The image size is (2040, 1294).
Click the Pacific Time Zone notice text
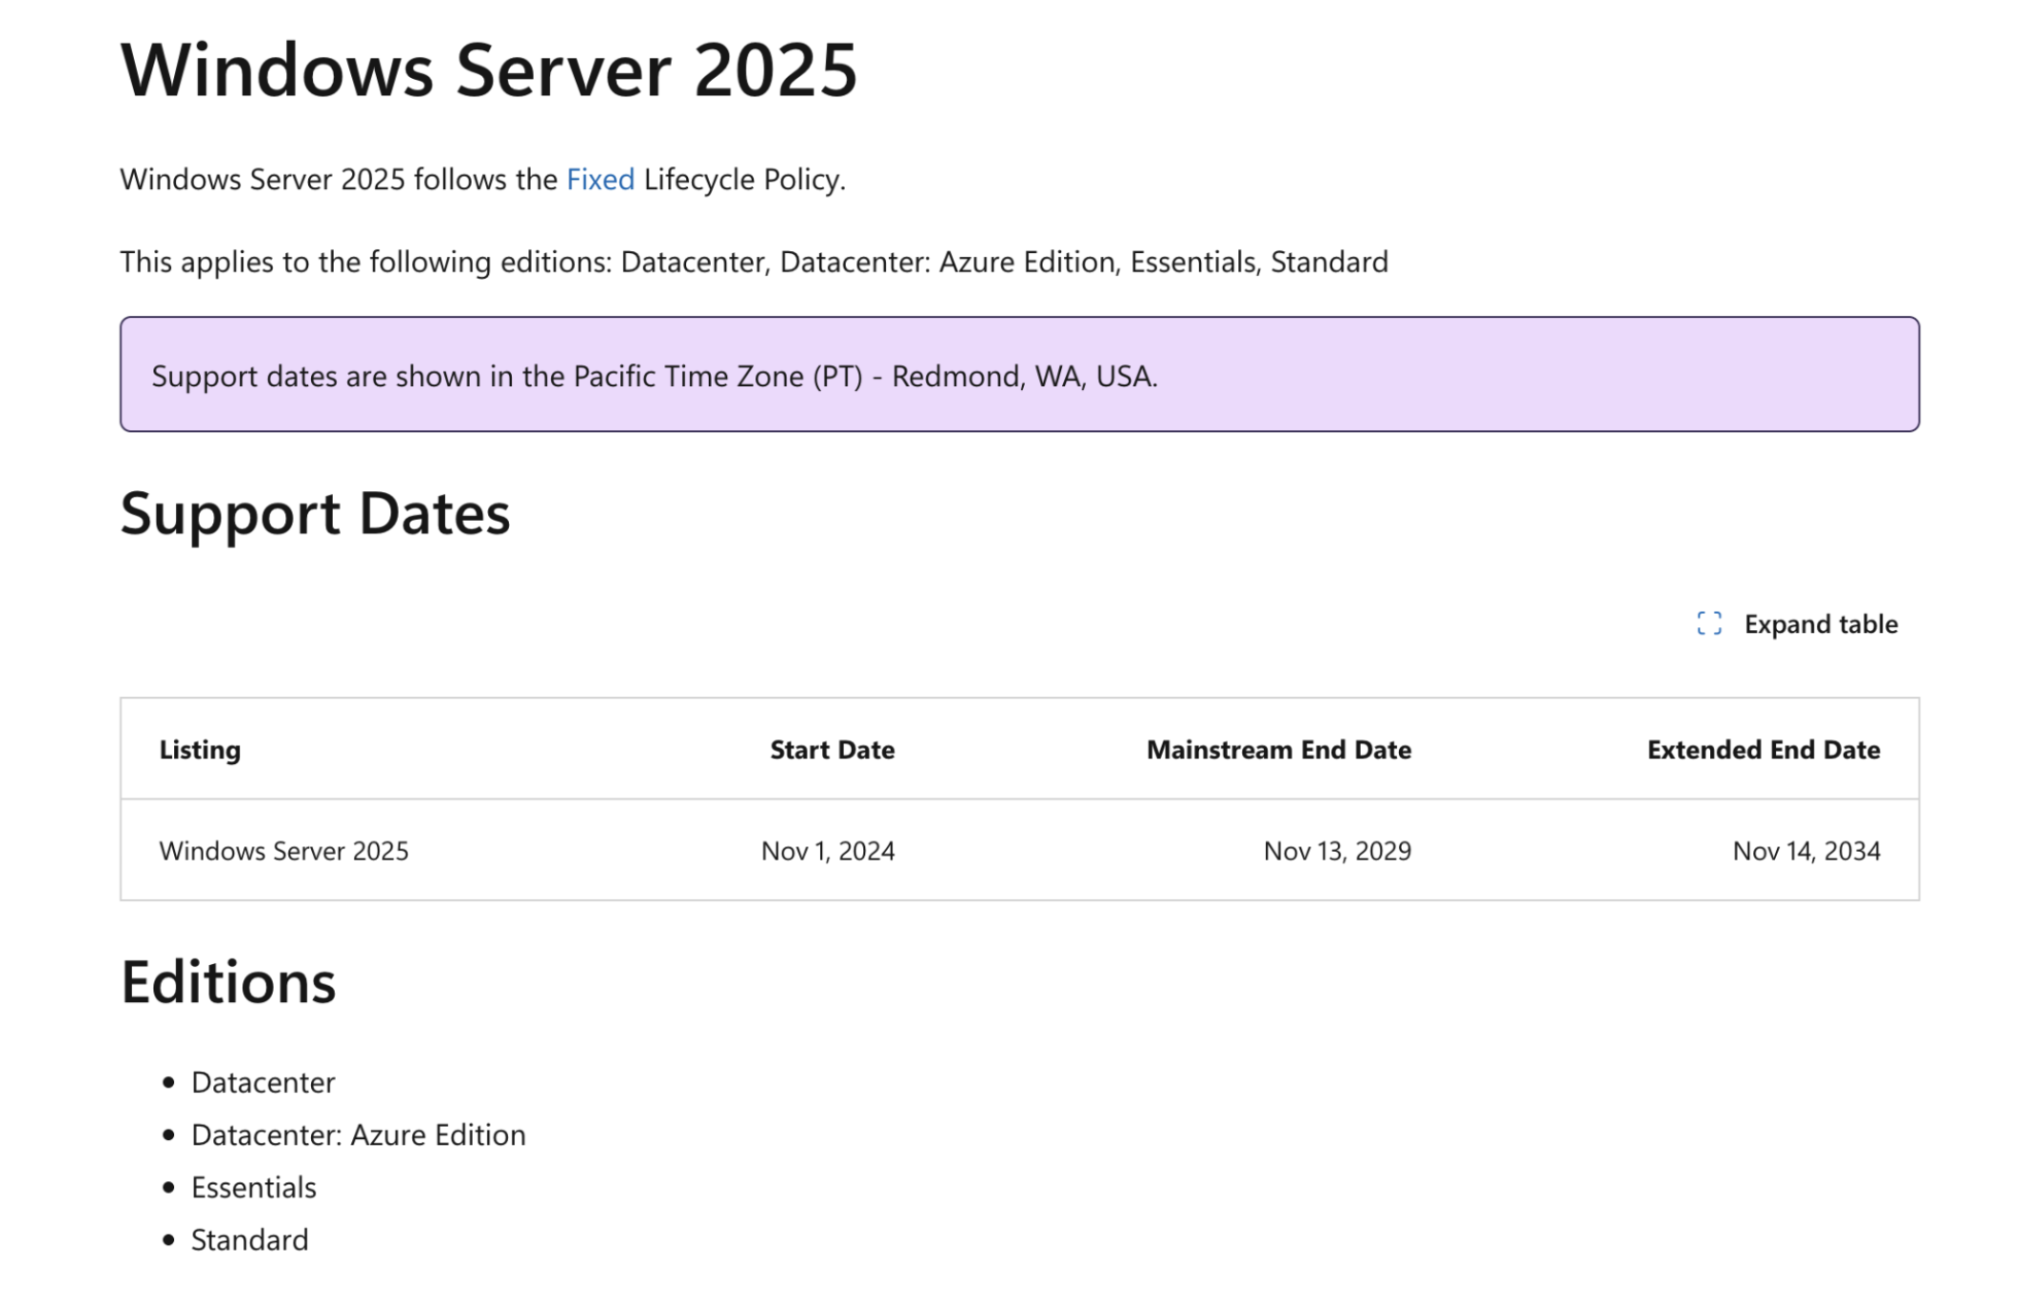tap(654, 376)
